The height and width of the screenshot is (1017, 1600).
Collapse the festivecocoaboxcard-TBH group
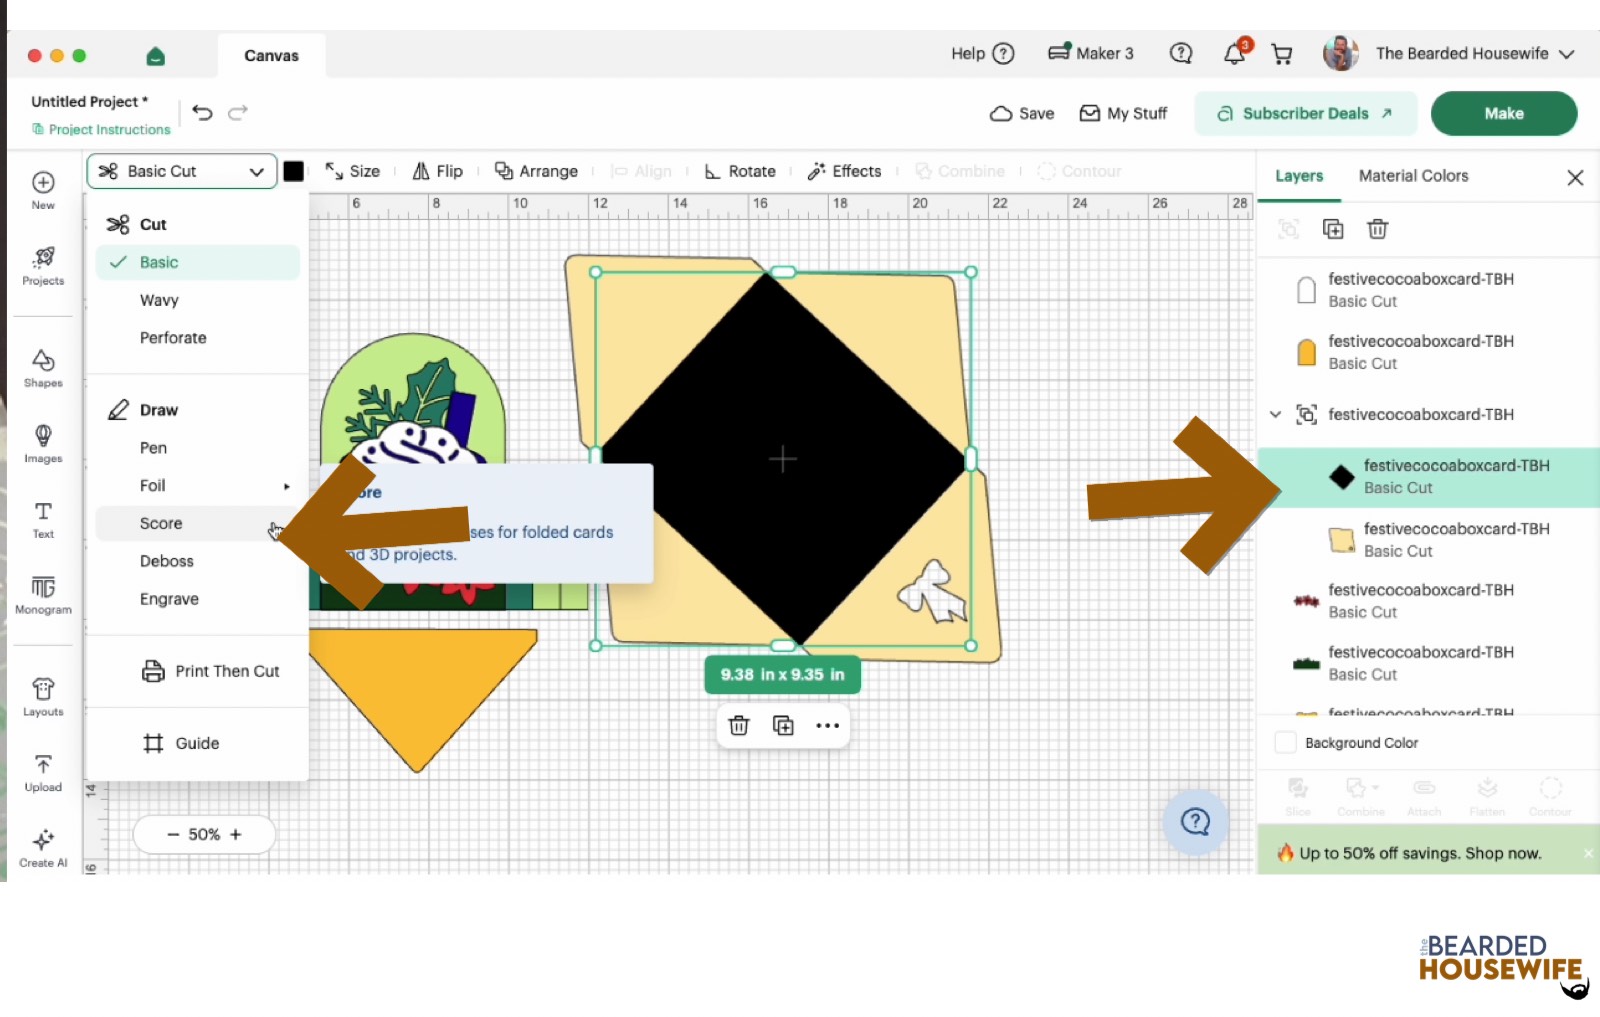point(1275,414)
